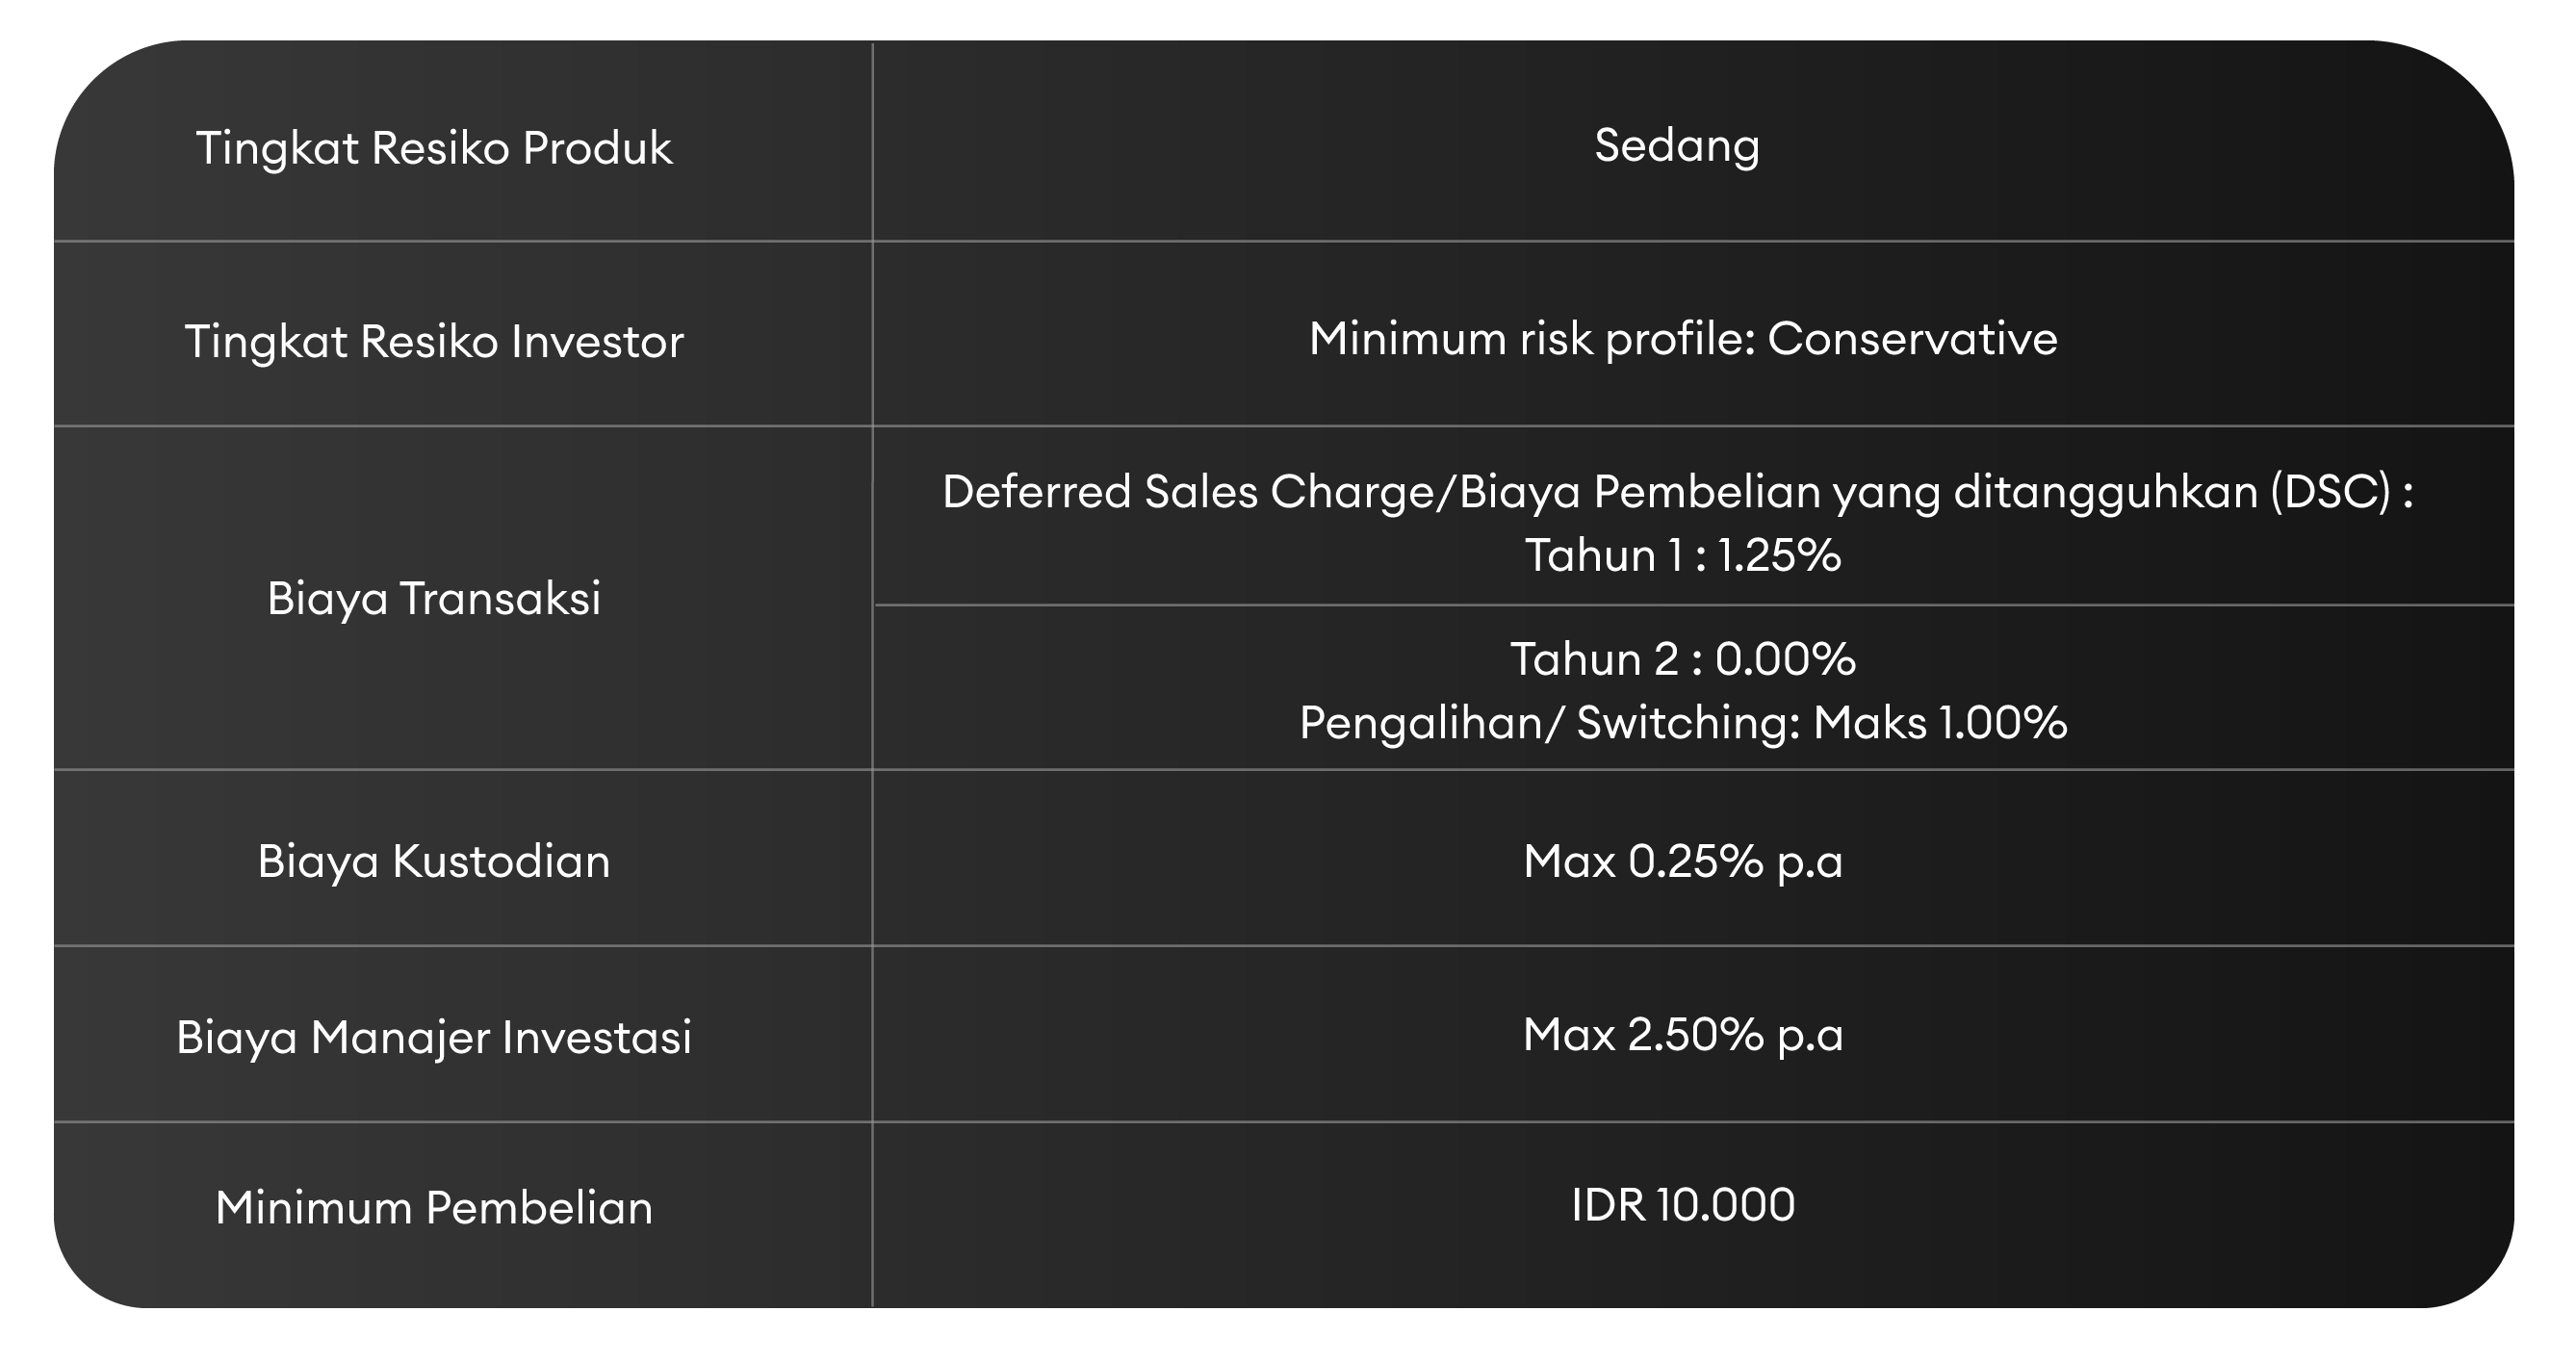Select the word Conservative
The width and height of the screenshot is (2576, 1363).
[x=1912, y=339]
